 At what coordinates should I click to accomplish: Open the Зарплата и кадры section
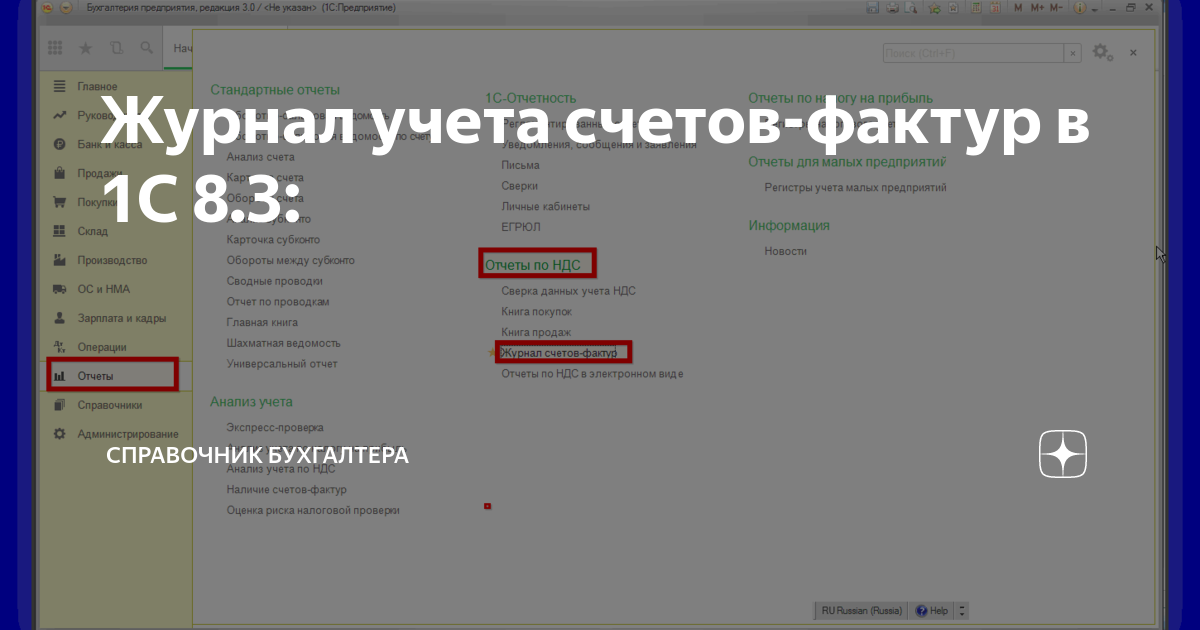122,318
